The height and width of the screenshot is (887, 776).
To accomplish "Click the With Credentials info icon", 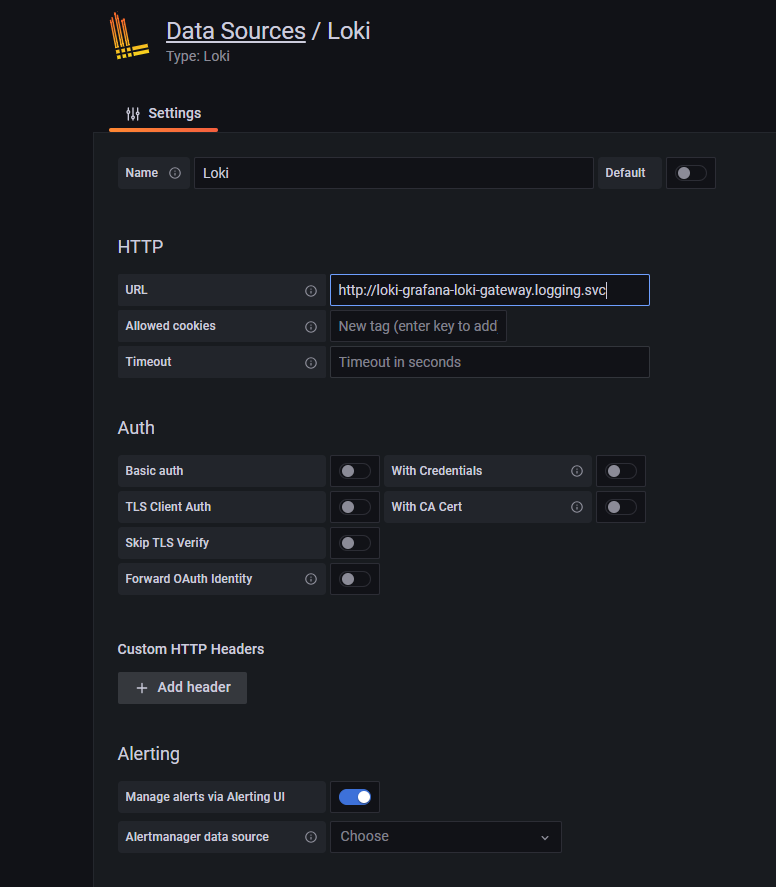I will (x=577, y=471).
